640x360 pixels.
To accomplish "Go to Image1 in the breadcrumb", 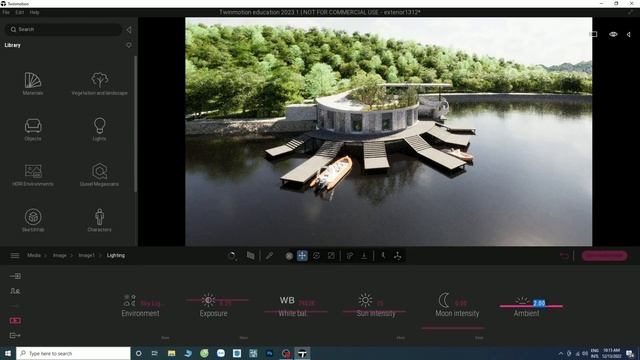I will [x=86, y=256].
